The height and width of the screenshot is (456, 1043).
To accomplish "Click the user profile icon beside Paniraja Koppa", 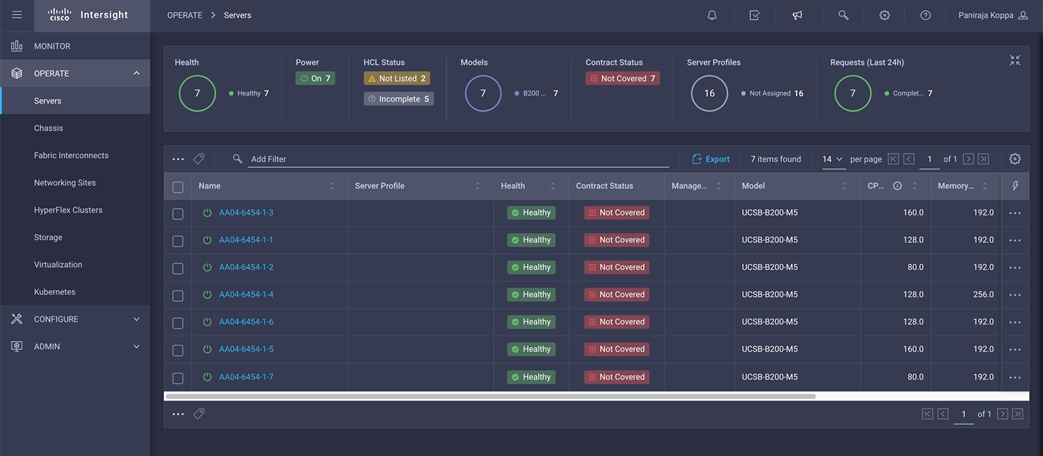I will coord(1023,15).
